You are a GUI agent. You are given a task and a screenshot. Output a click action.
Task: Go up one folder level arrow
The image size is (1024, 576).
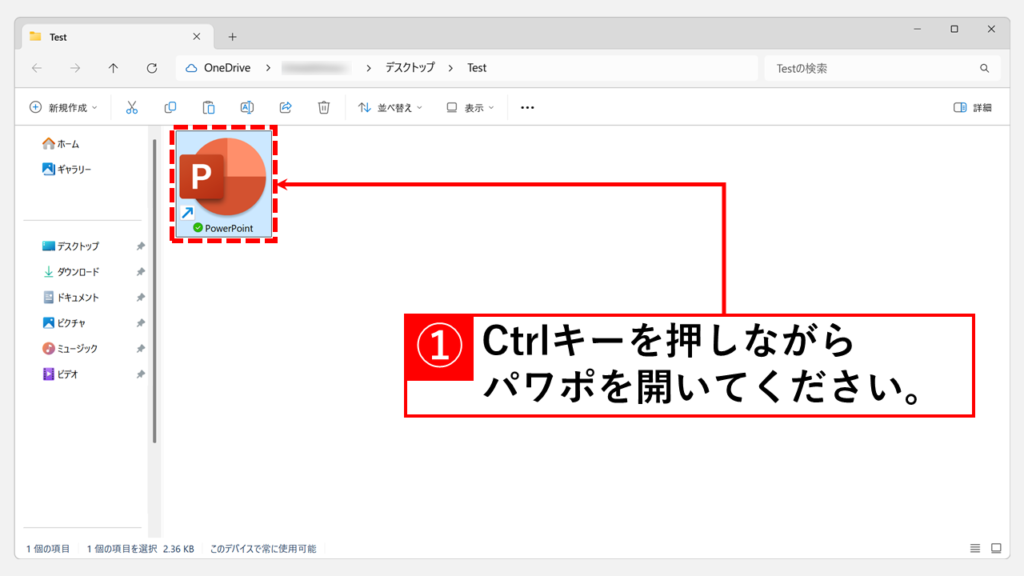coord(113,68)
